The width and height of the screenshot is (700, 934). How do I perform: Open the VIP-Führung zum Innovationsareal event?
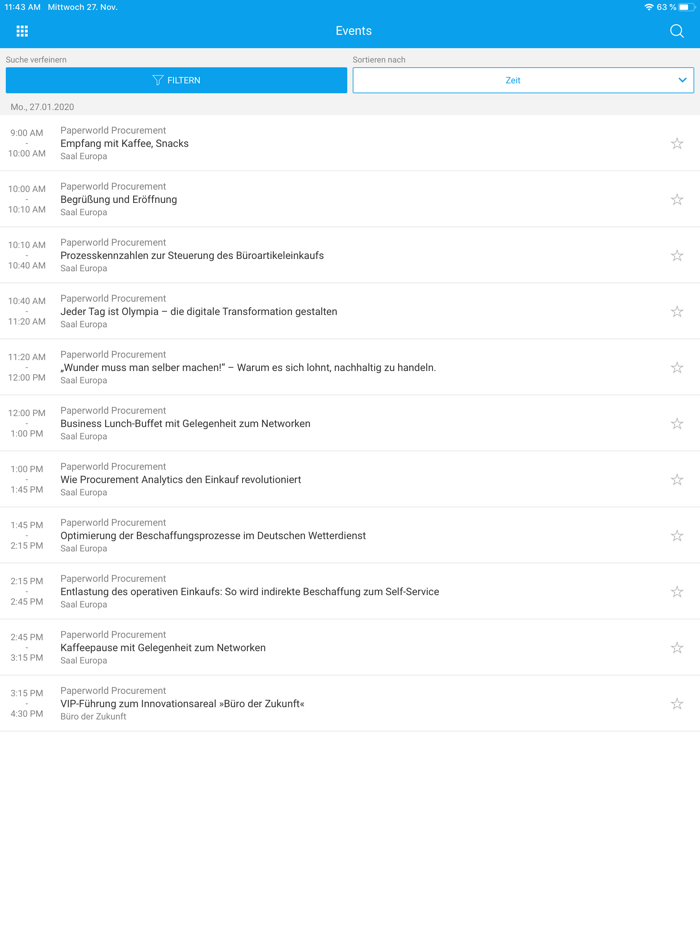(x=182, y=703)
